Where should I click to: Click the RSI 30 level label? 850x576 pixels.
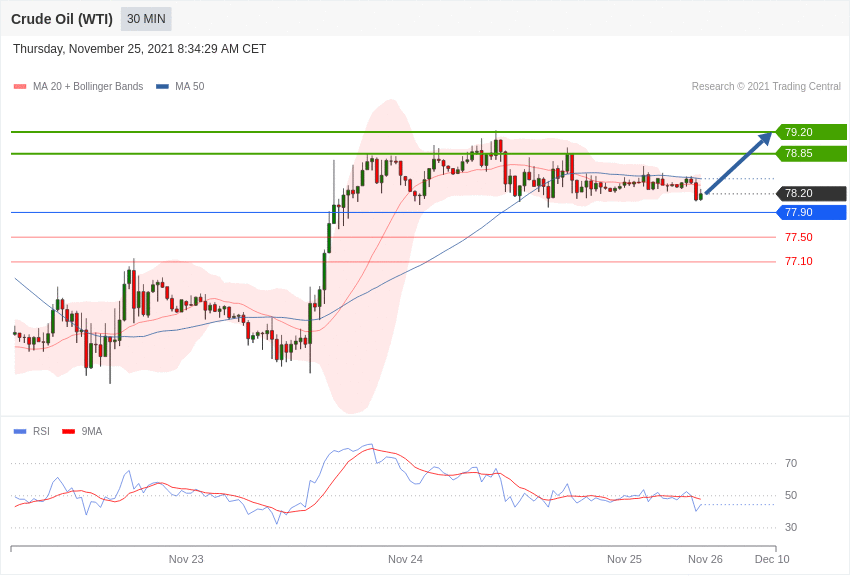click(x=791, y=527)
